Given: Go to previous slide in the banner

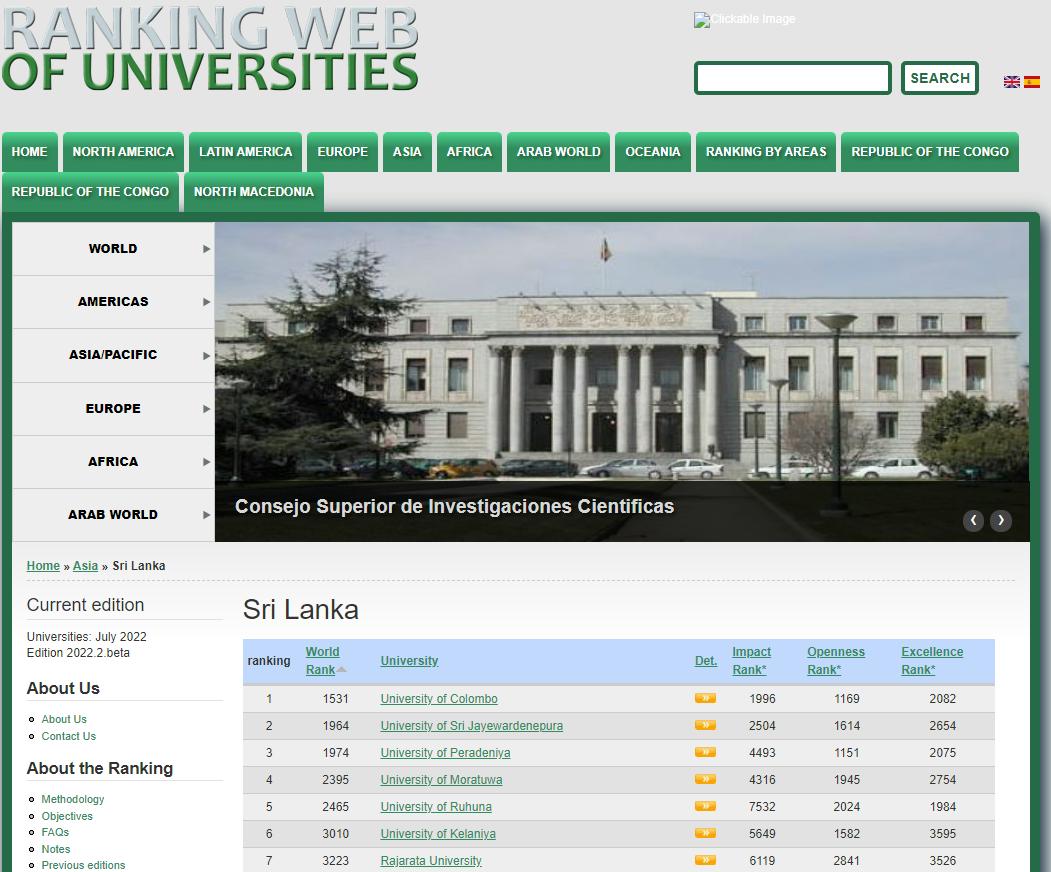Looking at the screenshot, I should 973,520.
